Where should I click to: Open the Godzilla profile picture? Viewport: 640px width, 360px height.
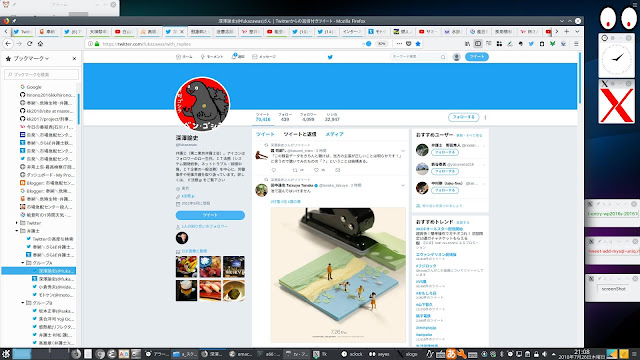[202, 104]
